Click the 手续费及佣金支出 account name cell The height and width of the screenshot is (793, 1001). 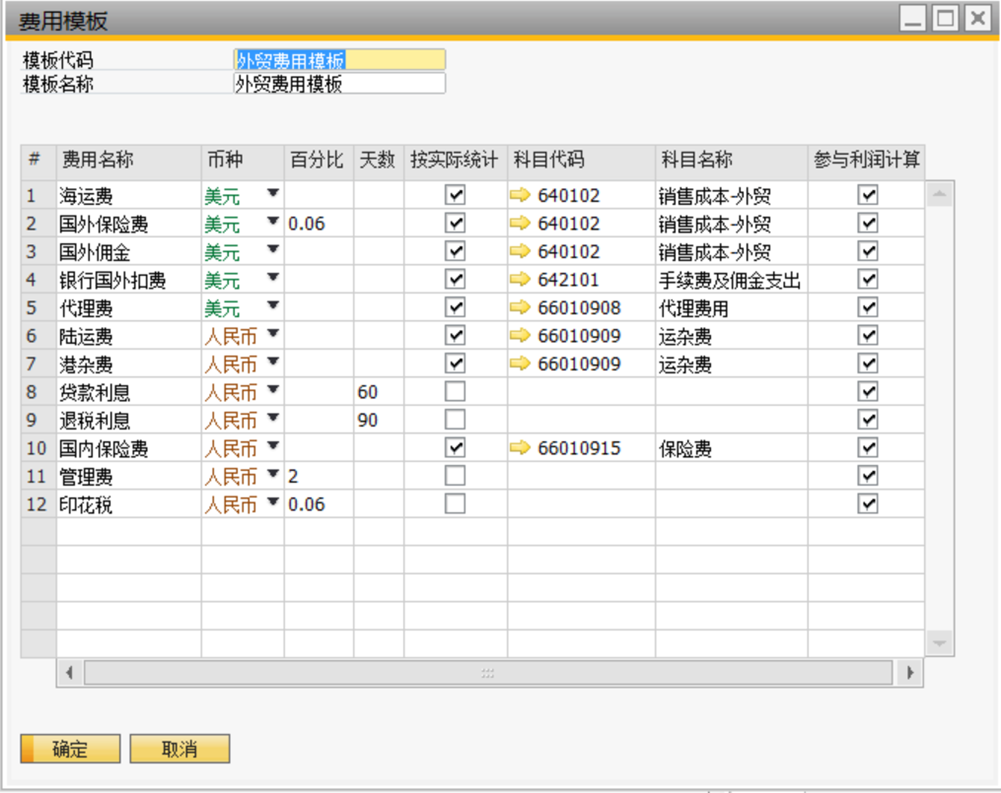click(731, 279)
